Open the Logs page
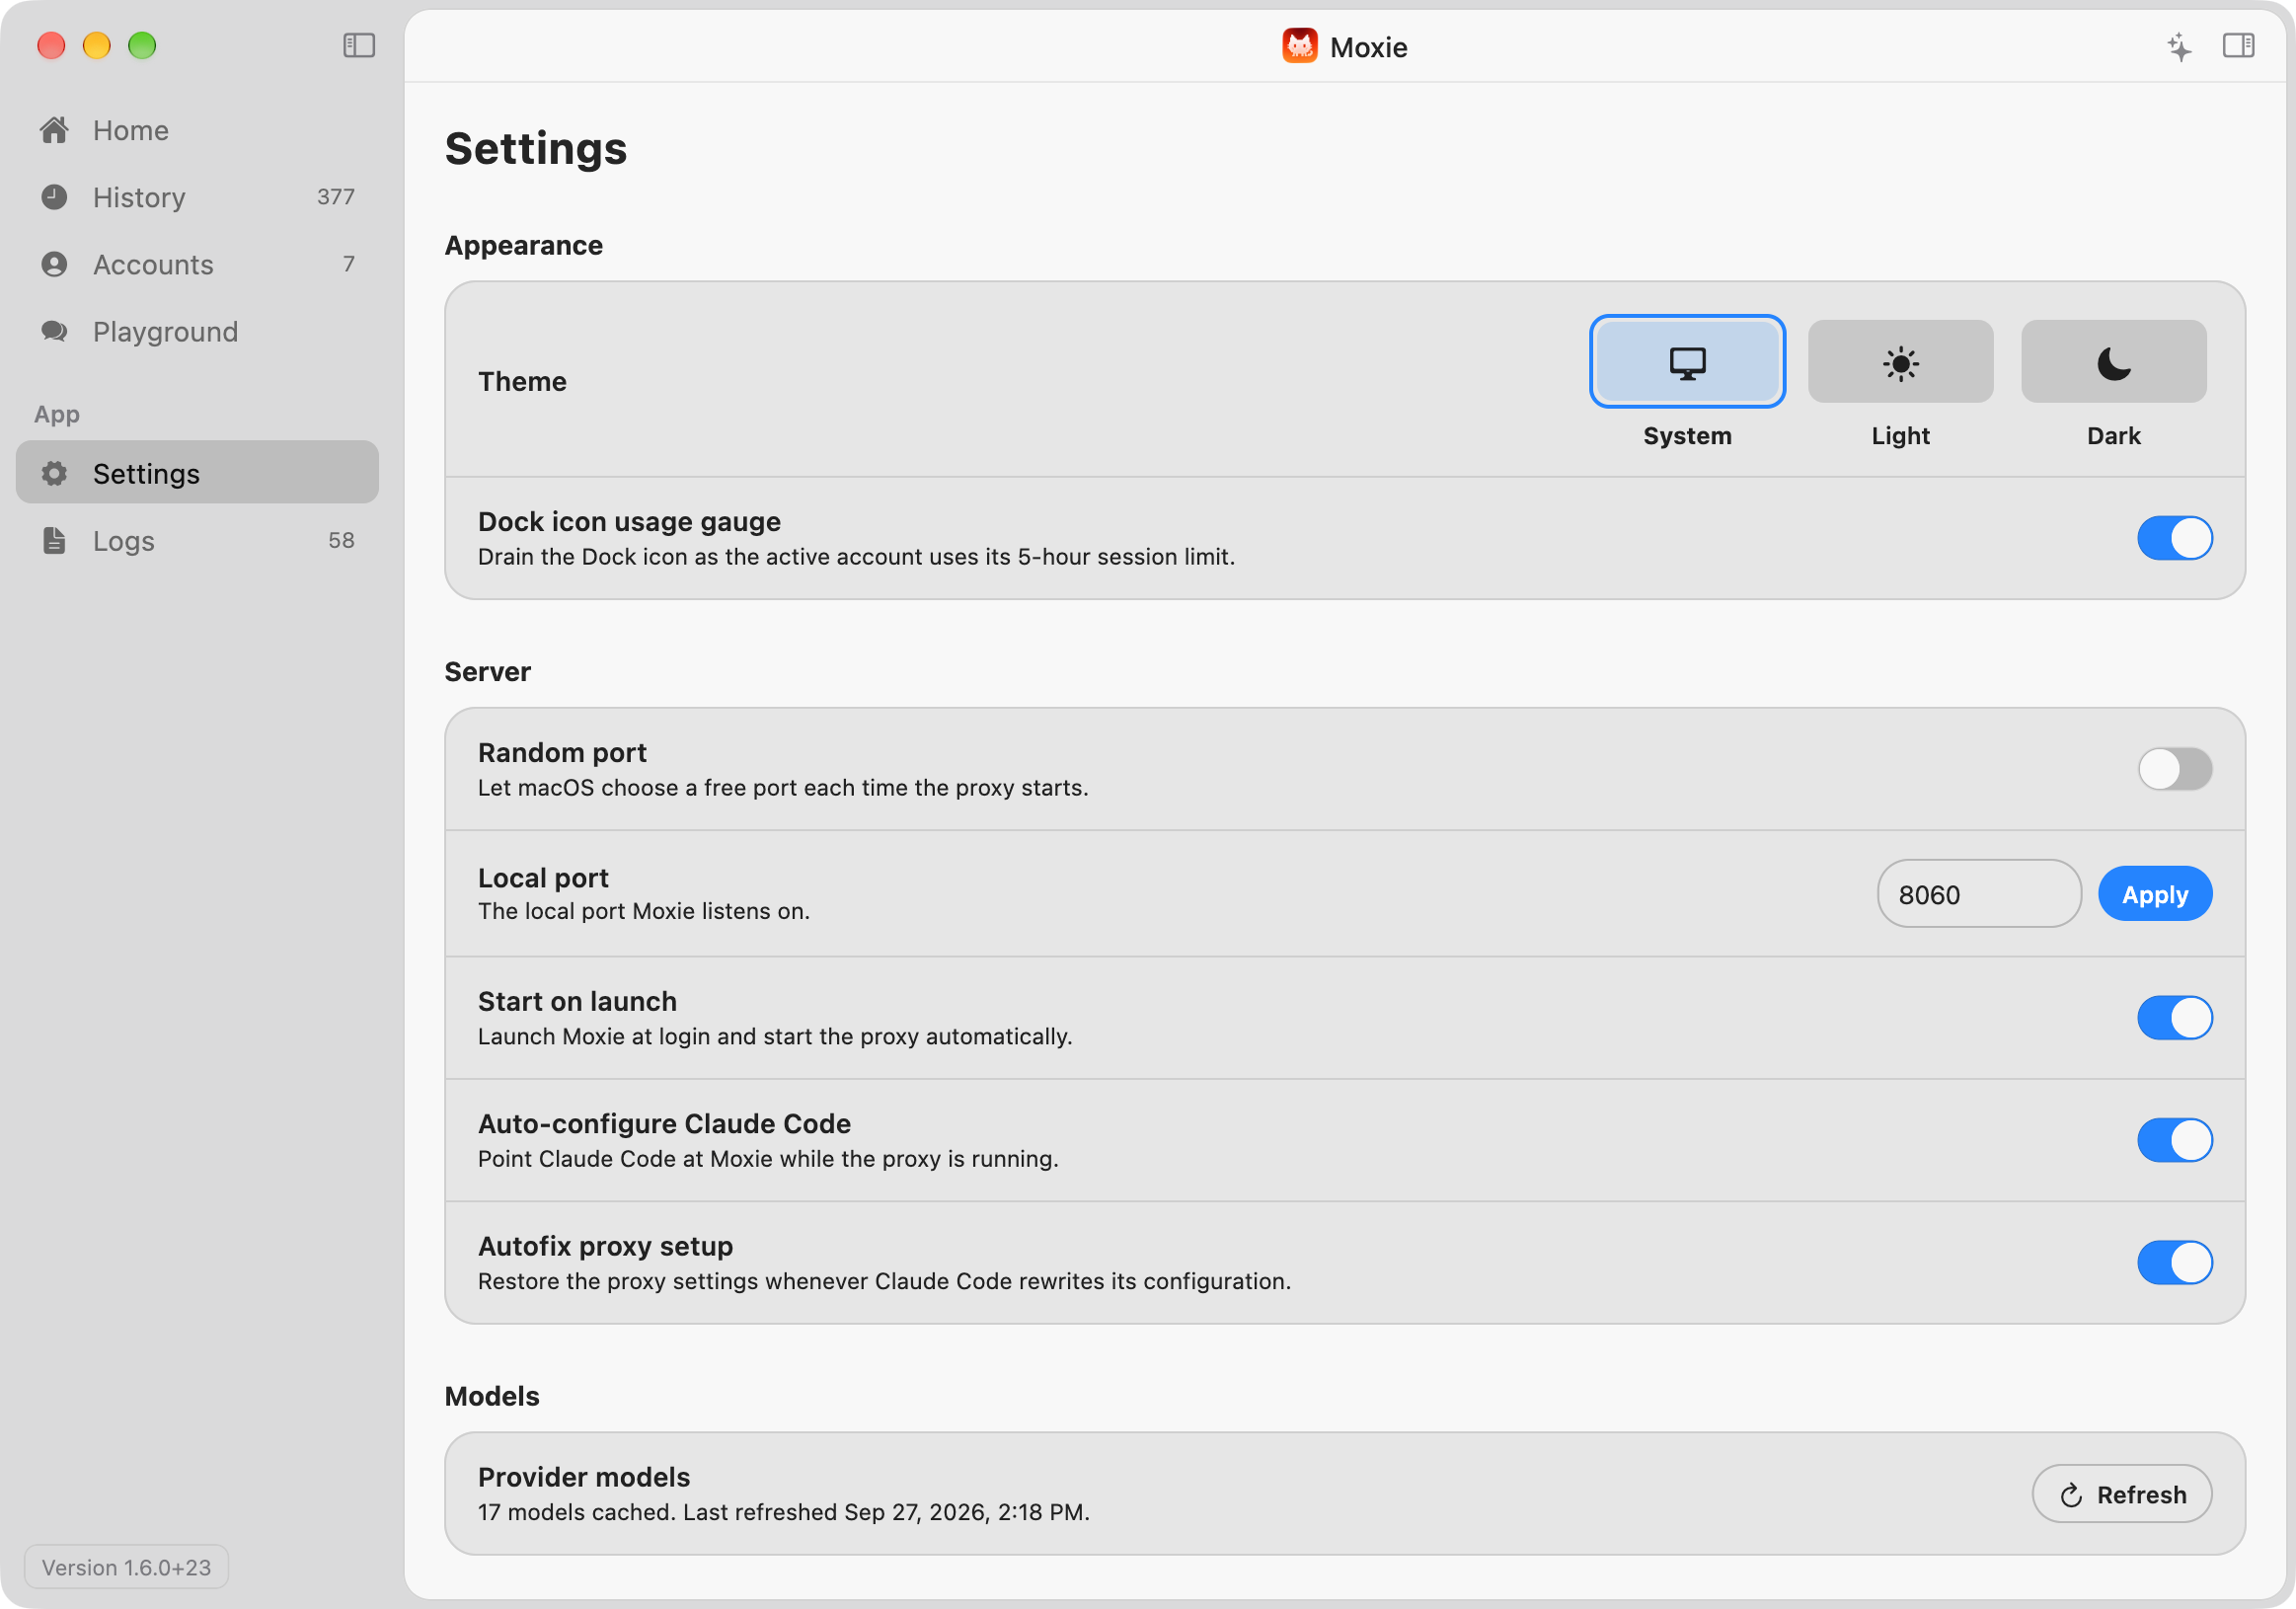 click(197, 540)
